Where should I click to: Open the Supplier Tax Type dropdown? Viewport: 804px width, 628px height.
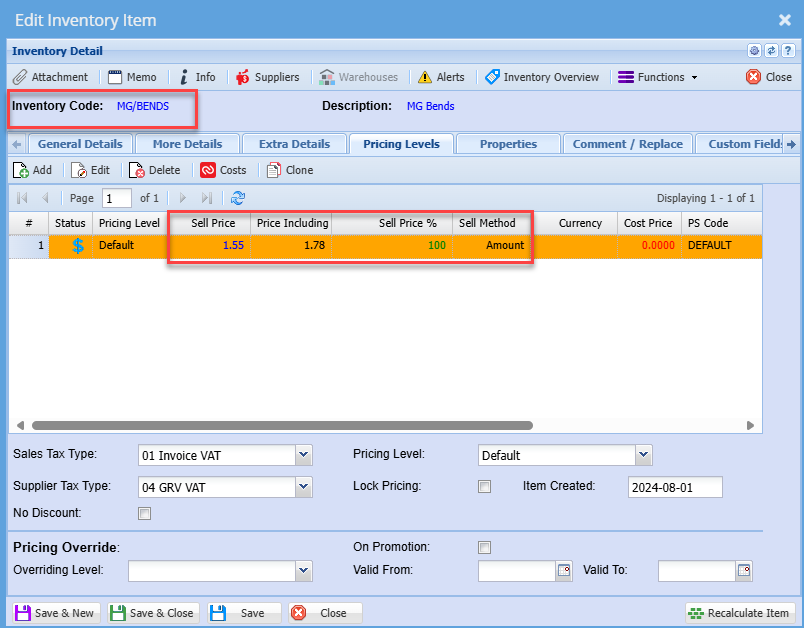(304, 487)
